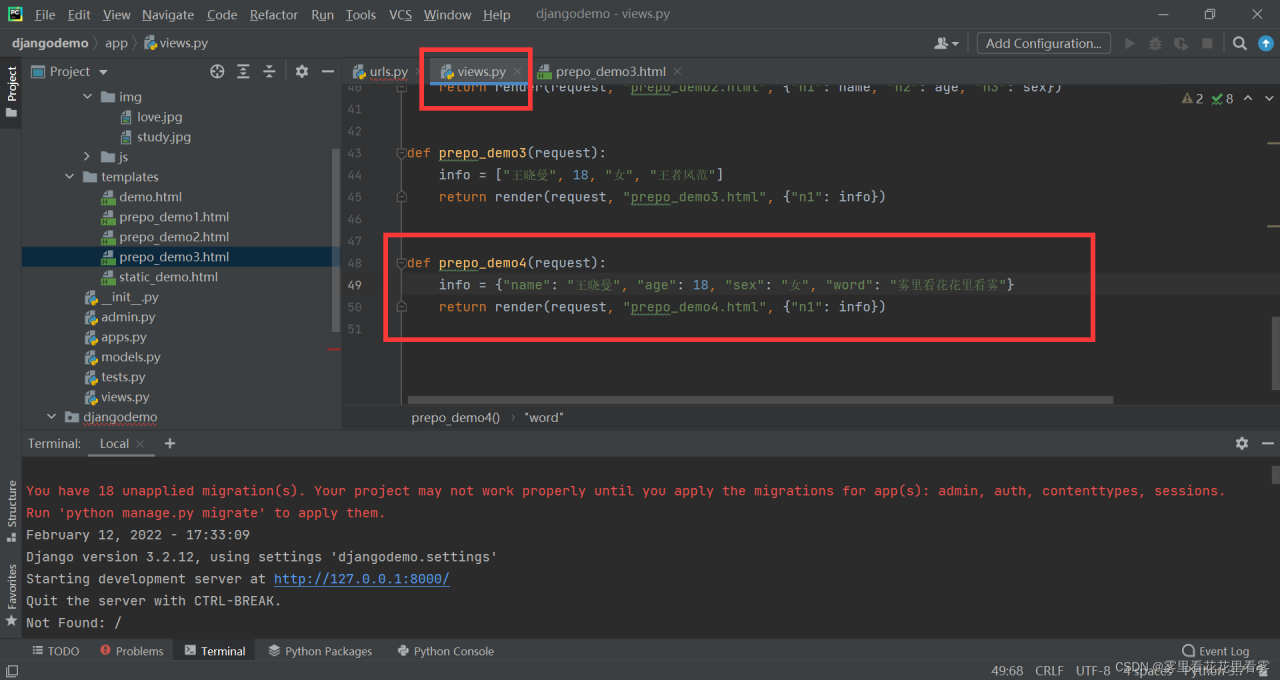
Task: Click the Add Configuration button
Action: click(1043, 43)
